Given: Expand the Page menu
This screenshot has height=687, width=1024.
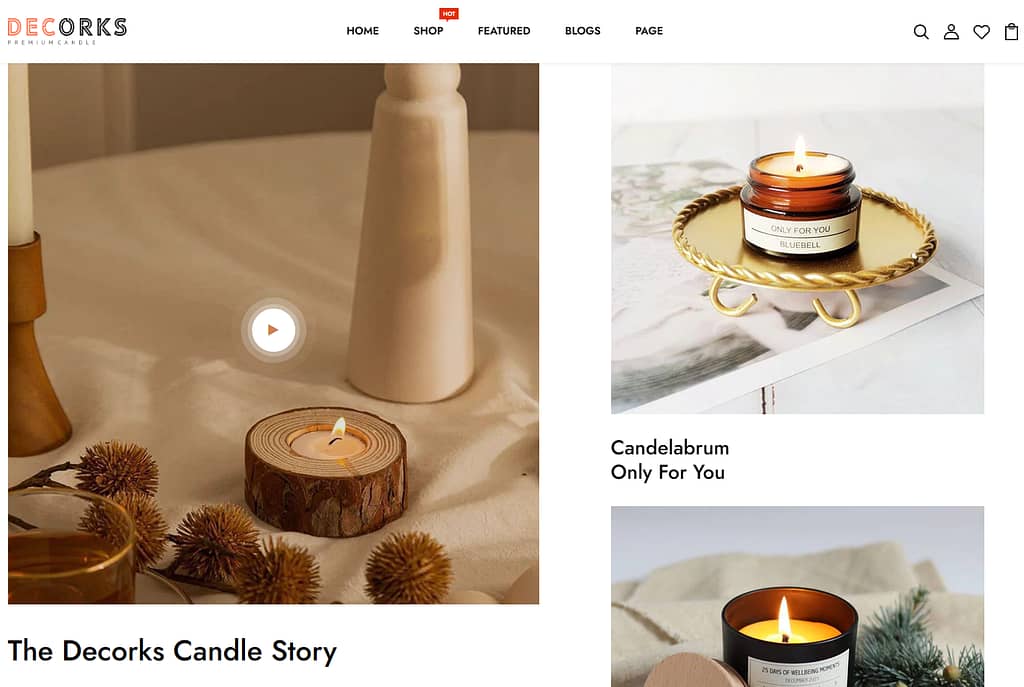Looking at the screenshot, I should coord(649,31).
